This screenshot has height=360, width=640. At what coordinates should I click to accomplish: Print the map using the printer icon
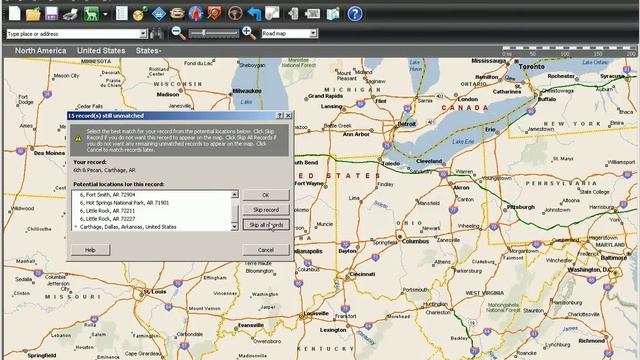coord(71,14)
